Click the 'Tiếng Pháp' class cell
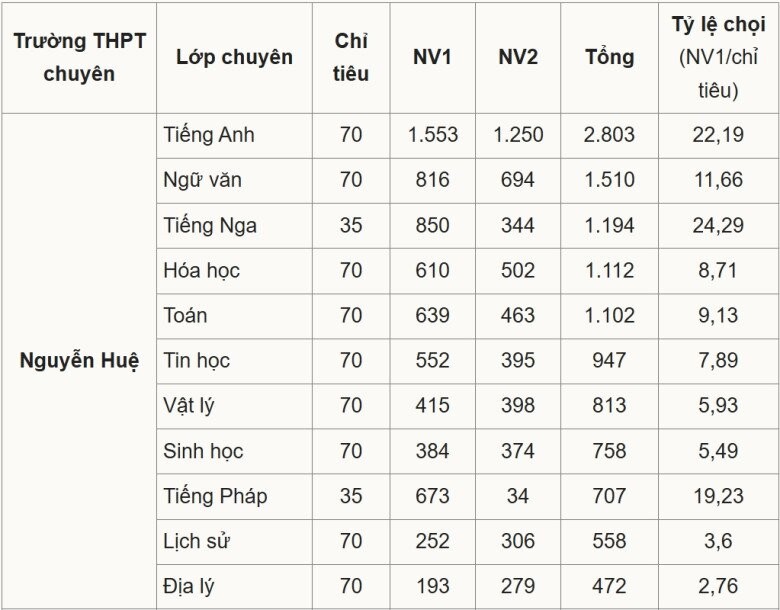780x610 pixels. coord(215,496)
